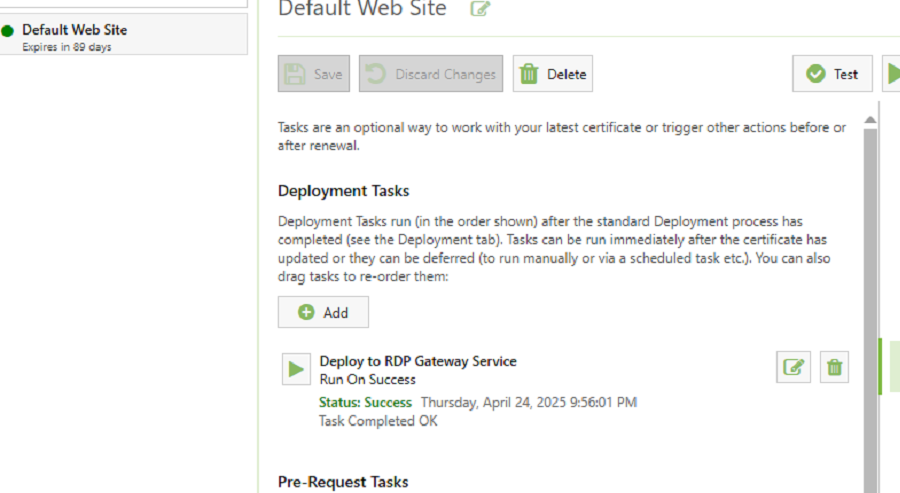Click the green checkmark Test button
Viewport: 900px width, 493px height.
click(832, 73)
